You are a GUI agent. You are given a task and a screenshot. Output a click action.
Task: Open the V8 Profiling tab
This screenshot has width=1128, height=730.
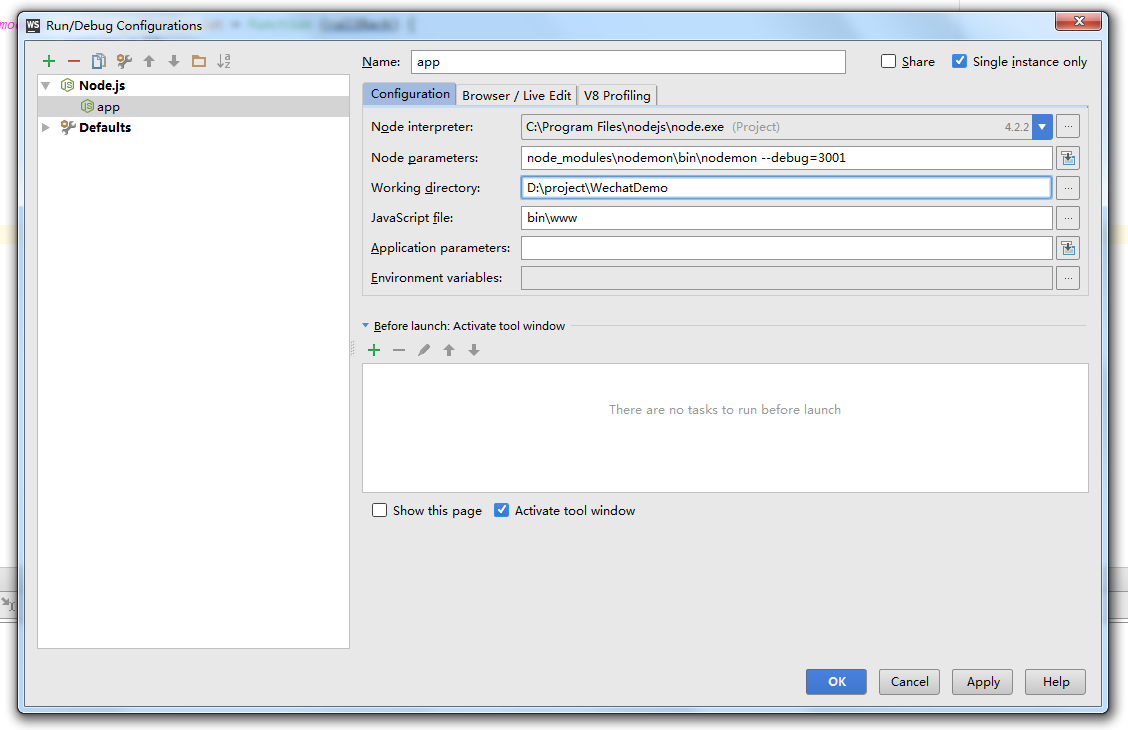point(617,96)
